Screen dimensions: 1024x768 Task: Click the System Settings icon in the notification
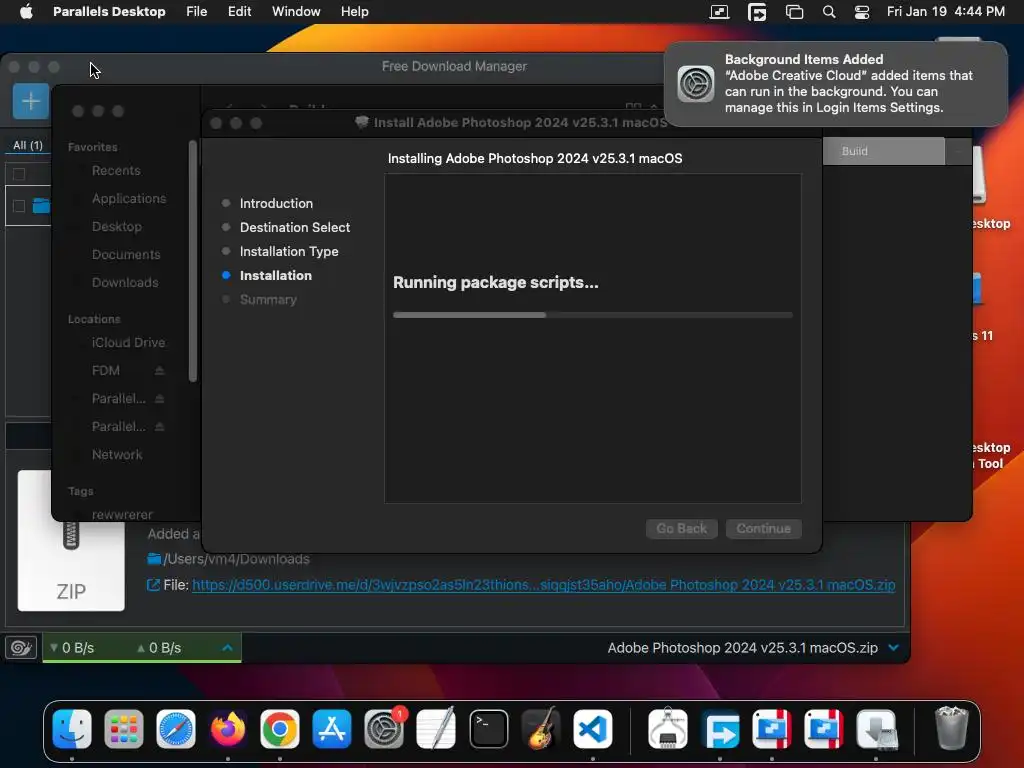(696, 84)
